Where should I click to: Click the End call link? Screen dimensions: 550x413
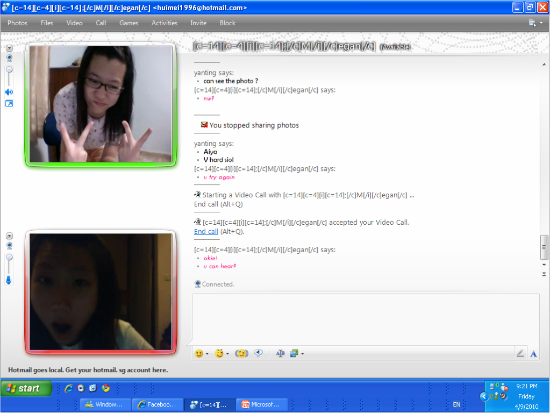click(x=206, y=232)
